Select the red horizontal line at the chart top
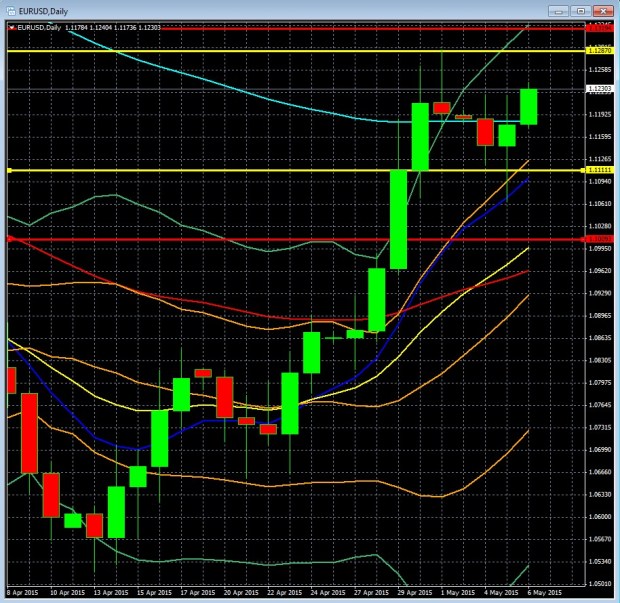 [300, 29]
